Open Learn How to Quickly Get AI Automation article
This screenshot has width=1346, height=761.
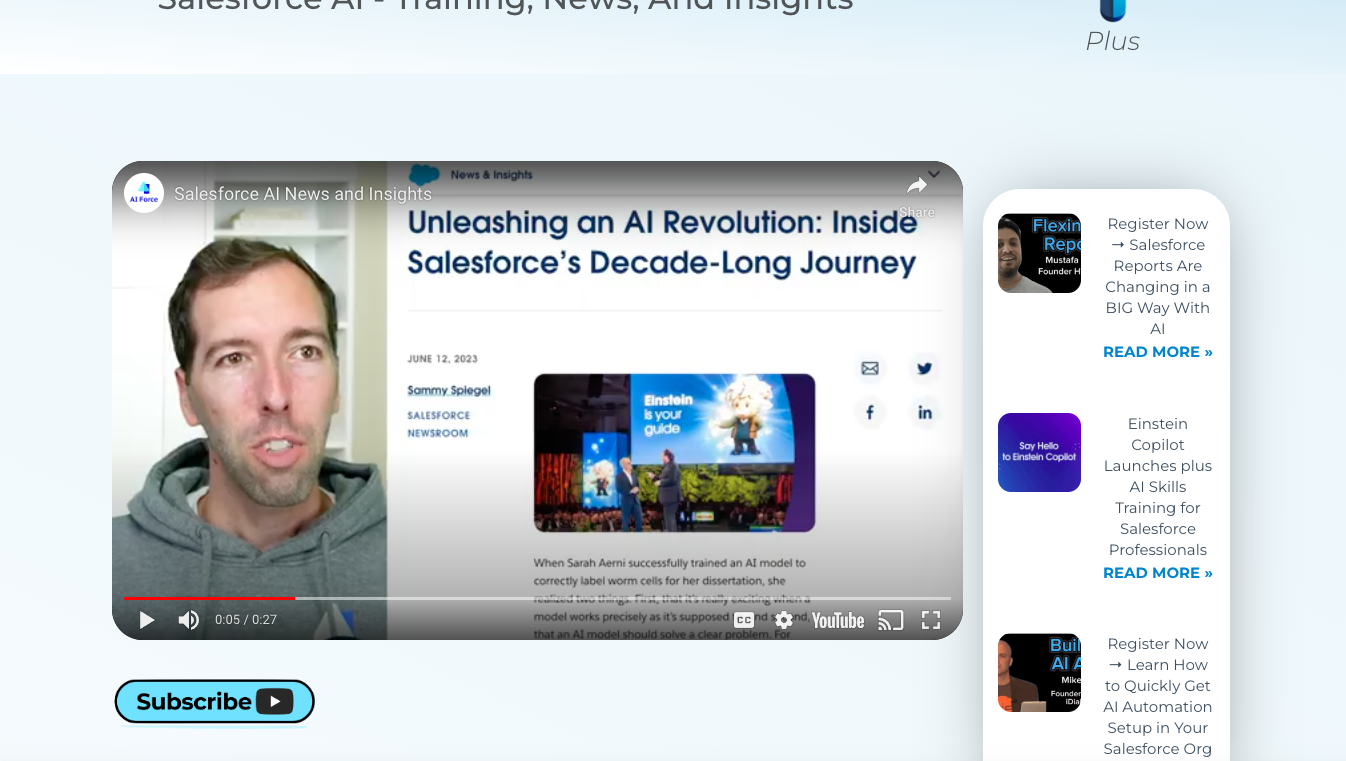click(1157, 696)
